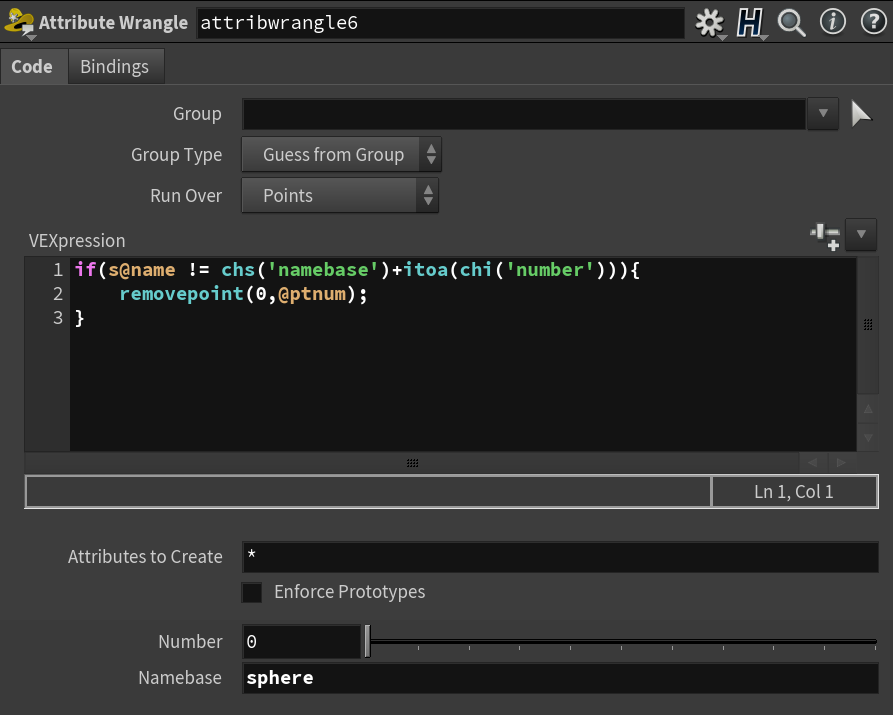Click the node name field attribwrangle6
Viewport: 893px width, 715px height.
(x=440, y=23)
